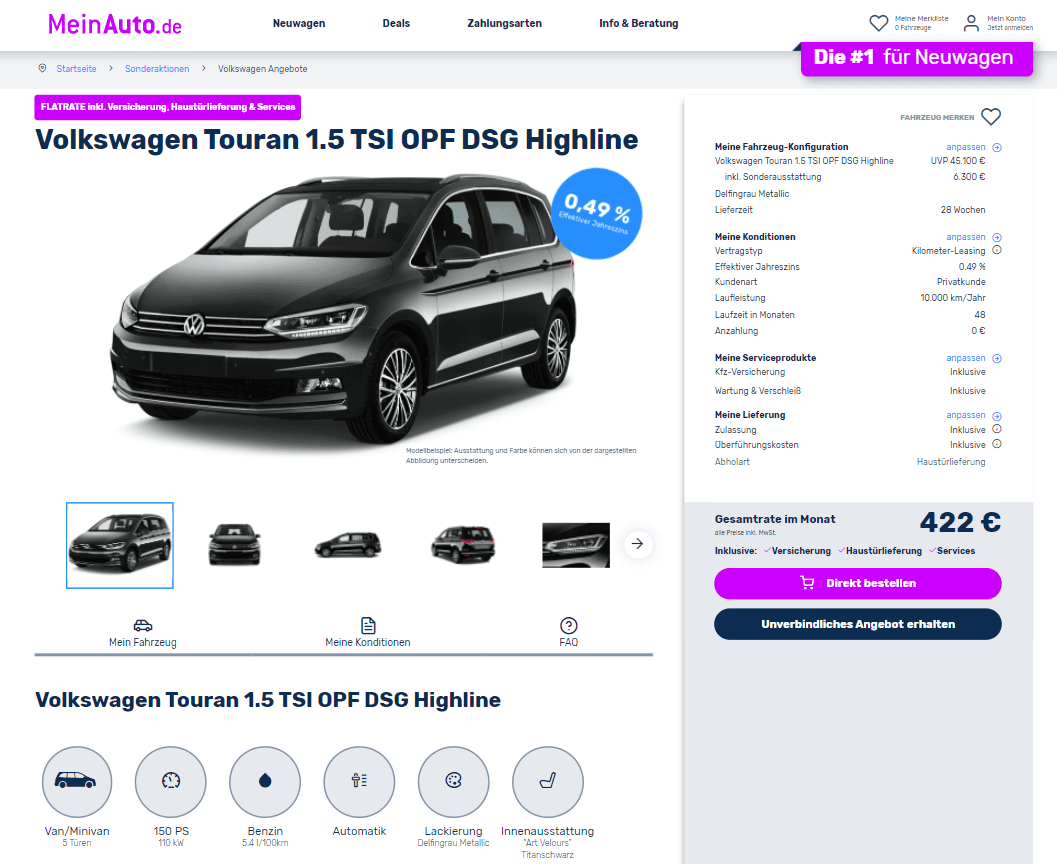Click the car icon above Mein Fahrzeug
The height and width of the screenshot is (864, 1057).
(x=143, y=625)
